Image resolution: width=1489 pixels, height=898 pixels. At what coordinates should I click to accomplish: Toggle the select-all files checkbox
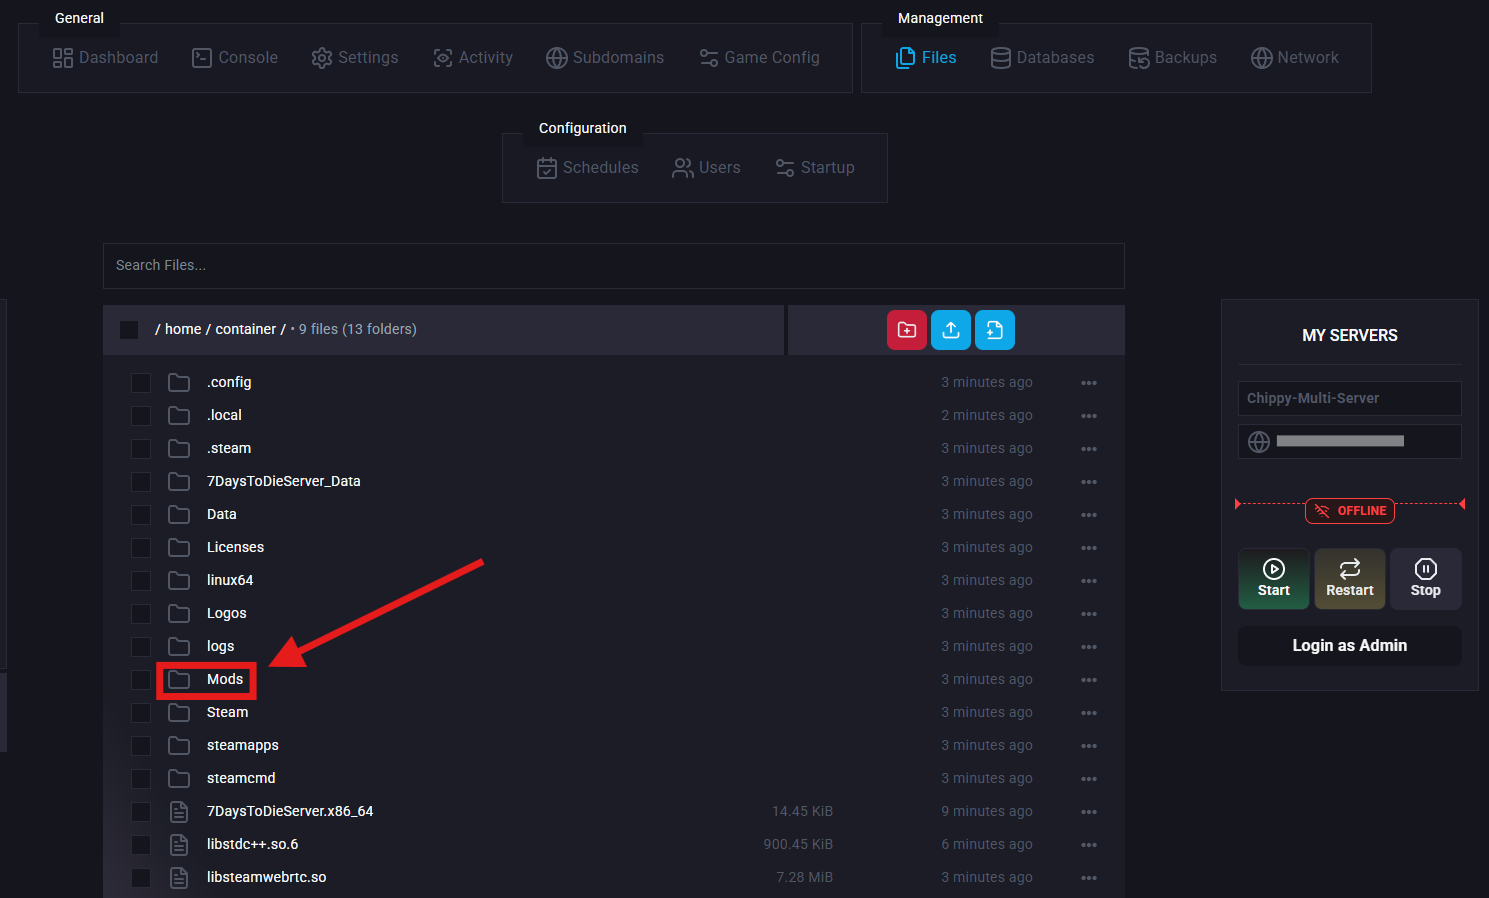point(129,329)
